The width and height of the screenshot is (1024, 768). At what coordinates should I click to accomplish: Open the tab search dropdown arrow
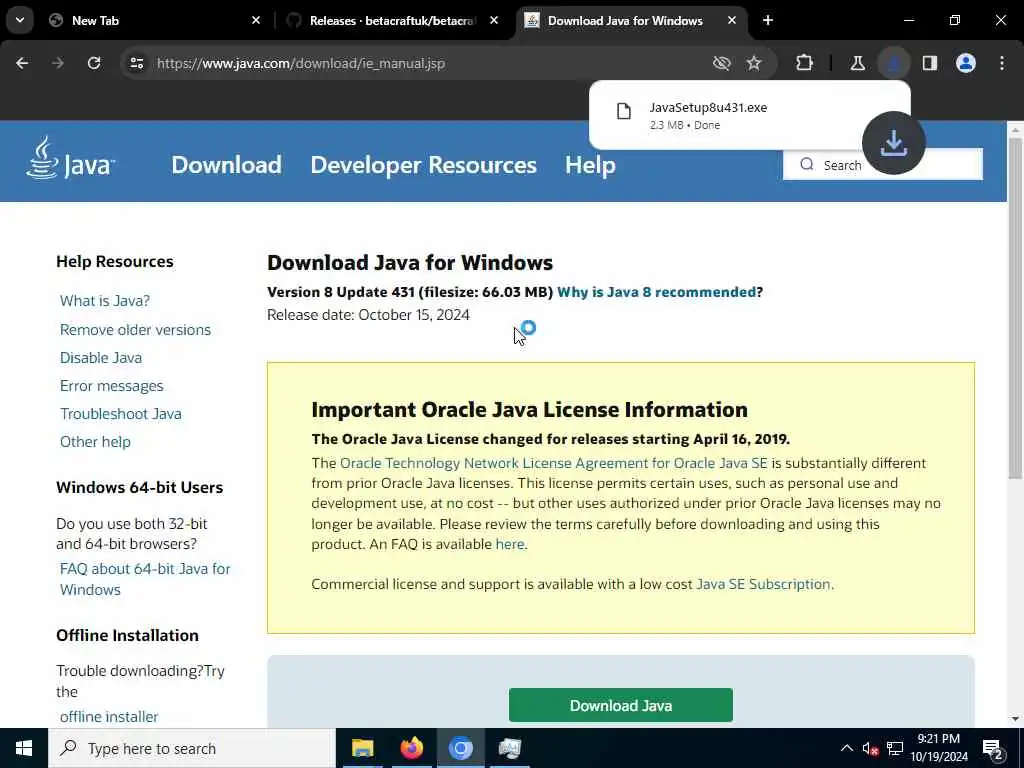tap(20, 20)
